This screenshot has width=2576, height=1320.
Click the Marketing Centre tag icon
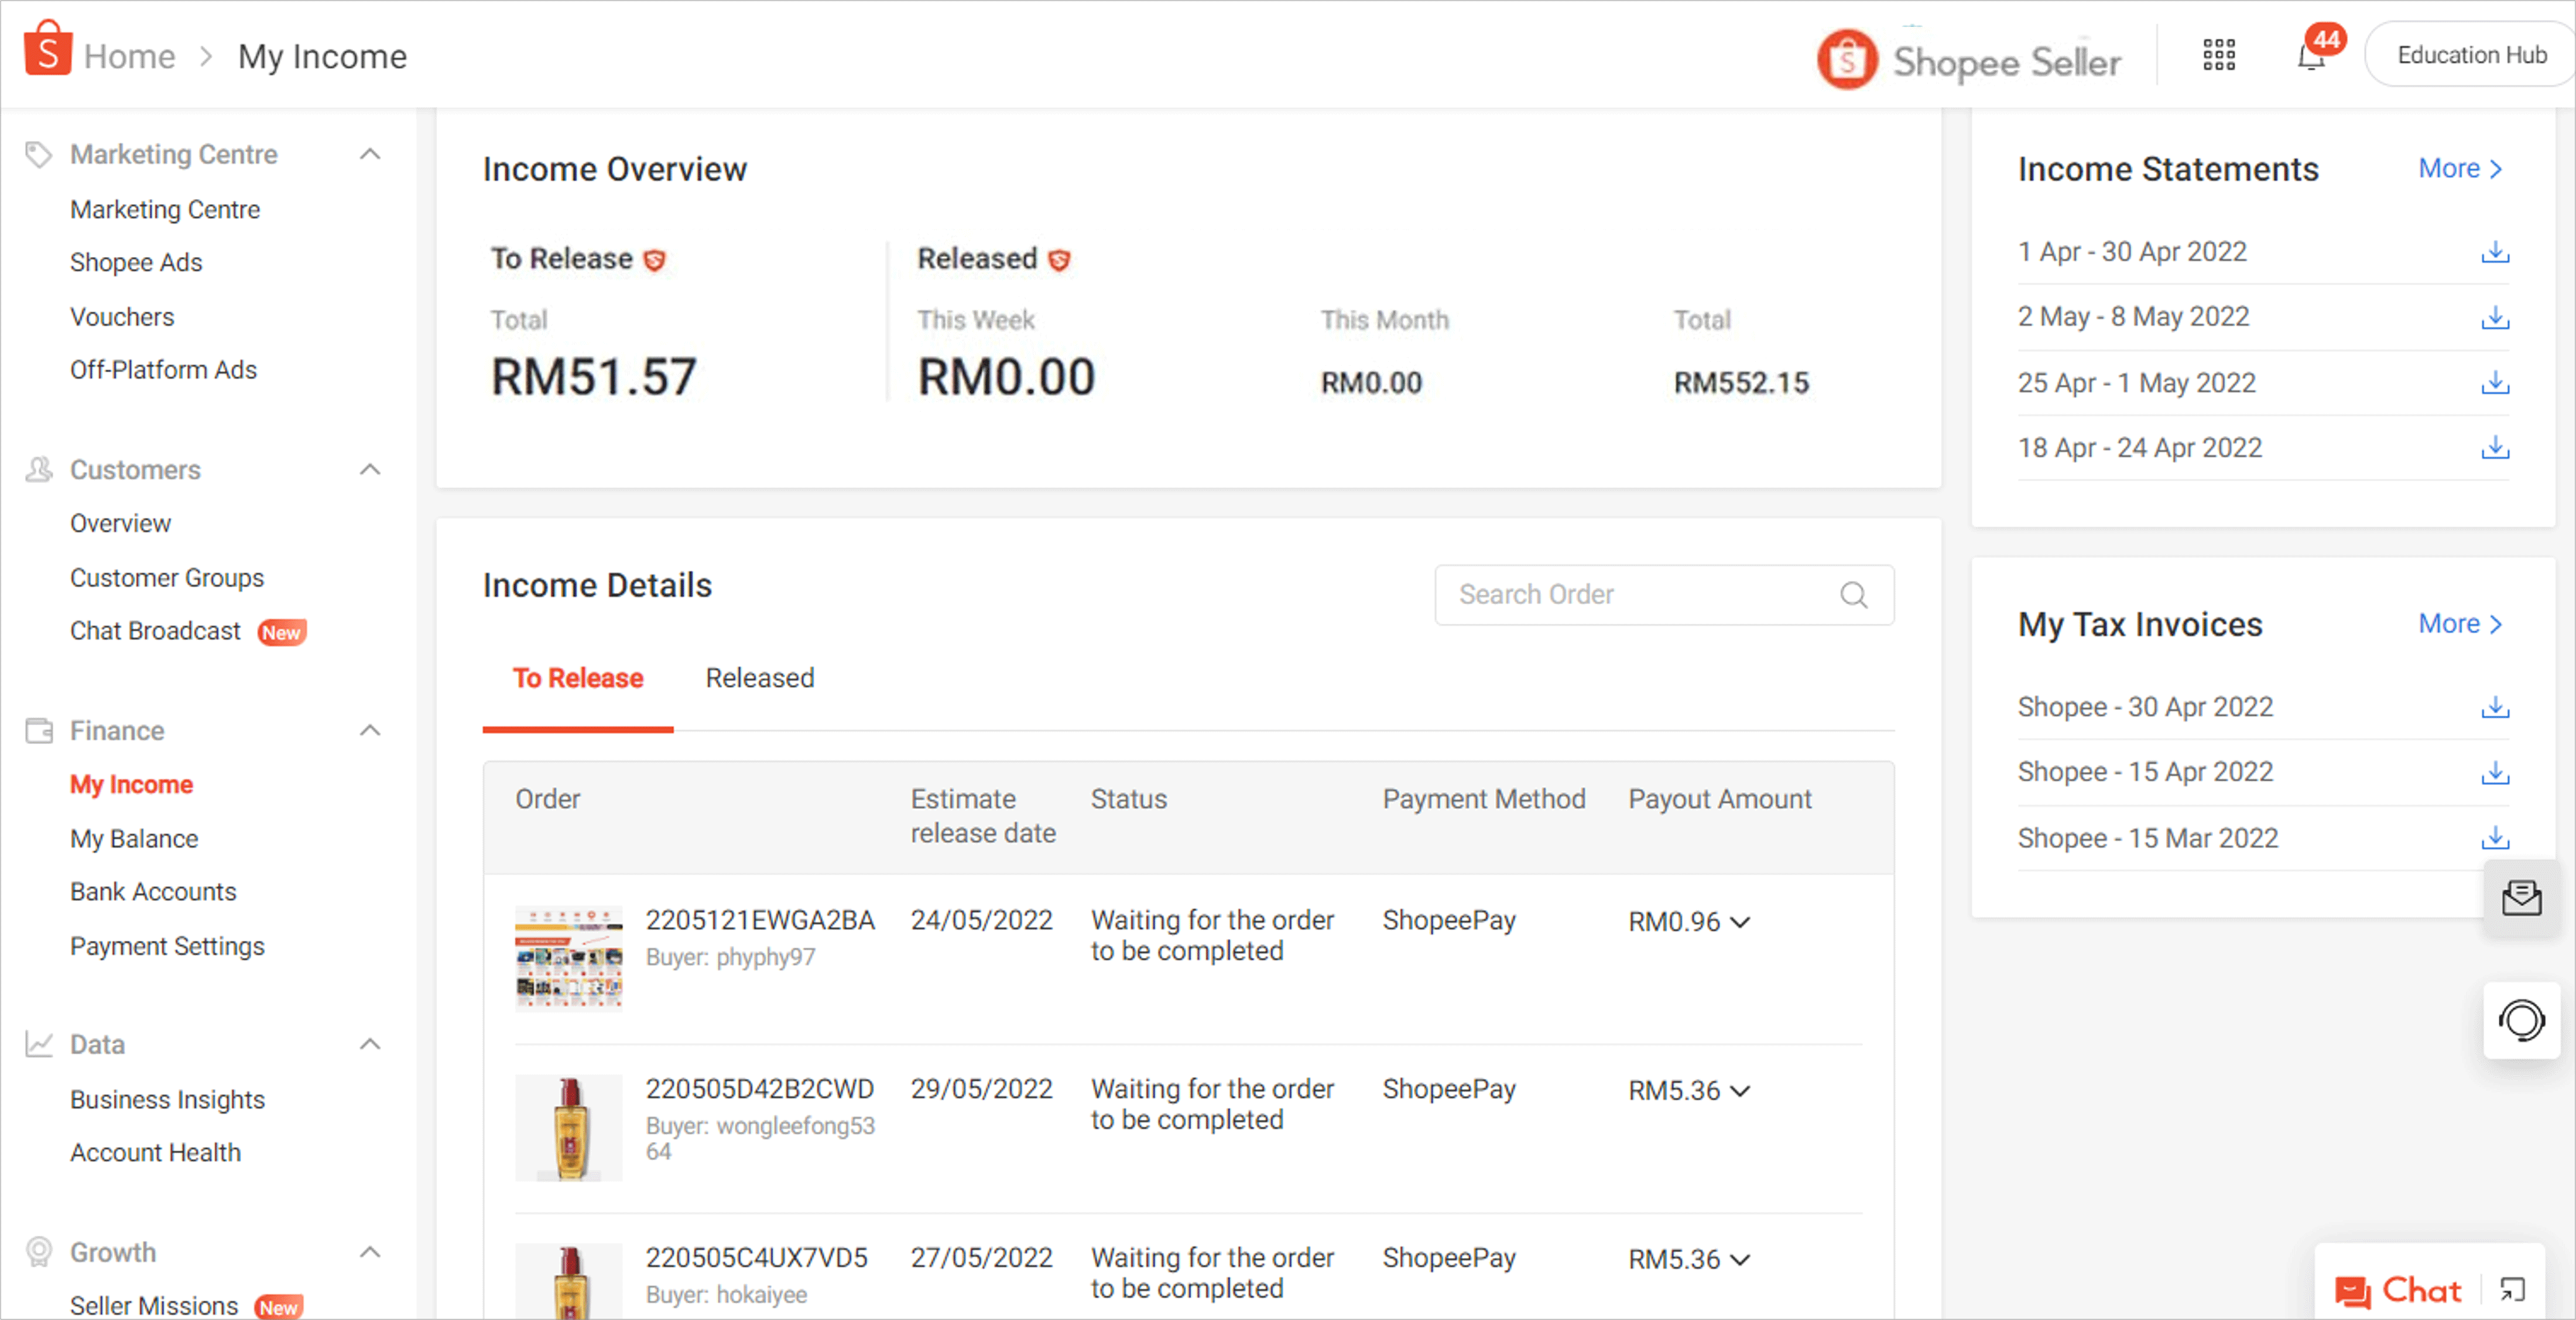click(38, 155)
